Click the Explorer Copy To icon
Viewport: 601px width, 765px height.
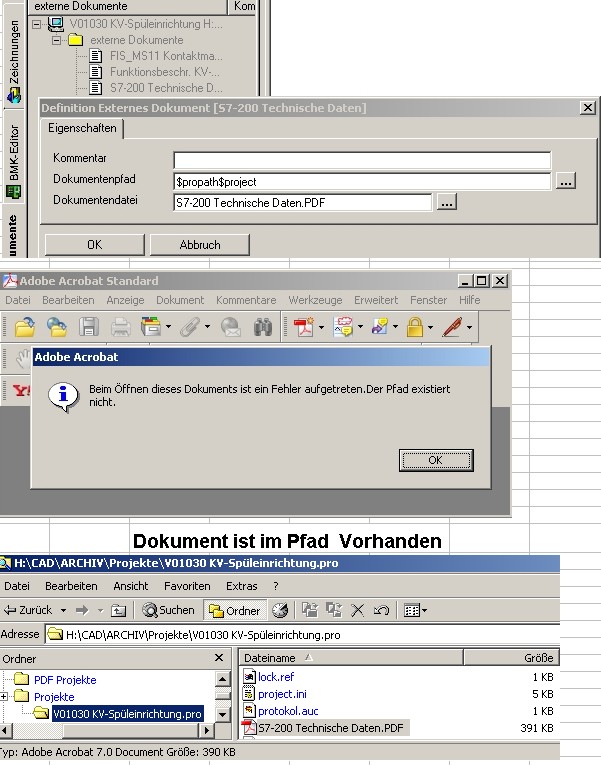coord(334,610)
